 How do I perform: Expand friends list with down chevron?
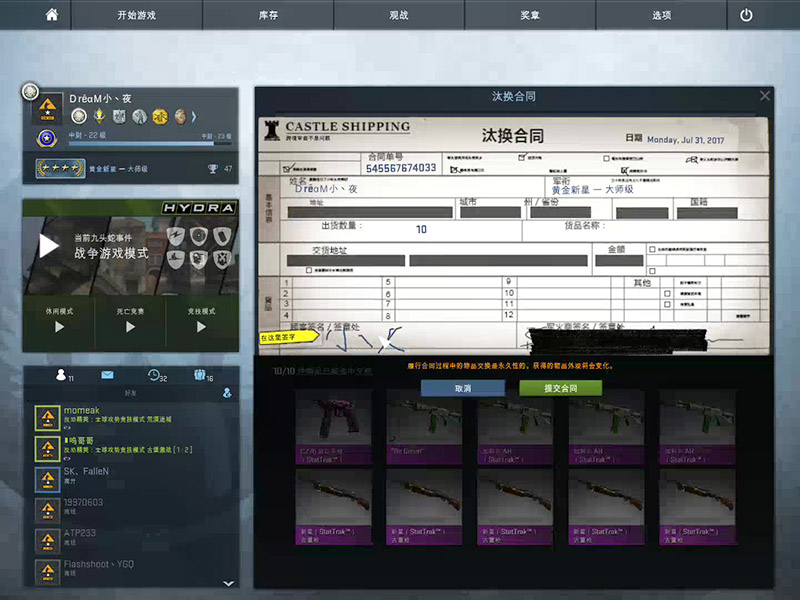pyautogui.click(x=229, y=583)
